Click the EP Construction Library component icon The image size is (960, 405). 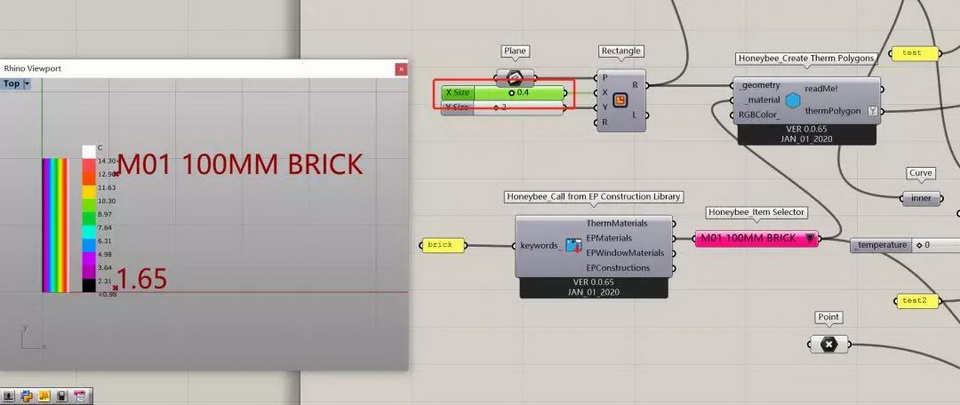click(574, 246)
